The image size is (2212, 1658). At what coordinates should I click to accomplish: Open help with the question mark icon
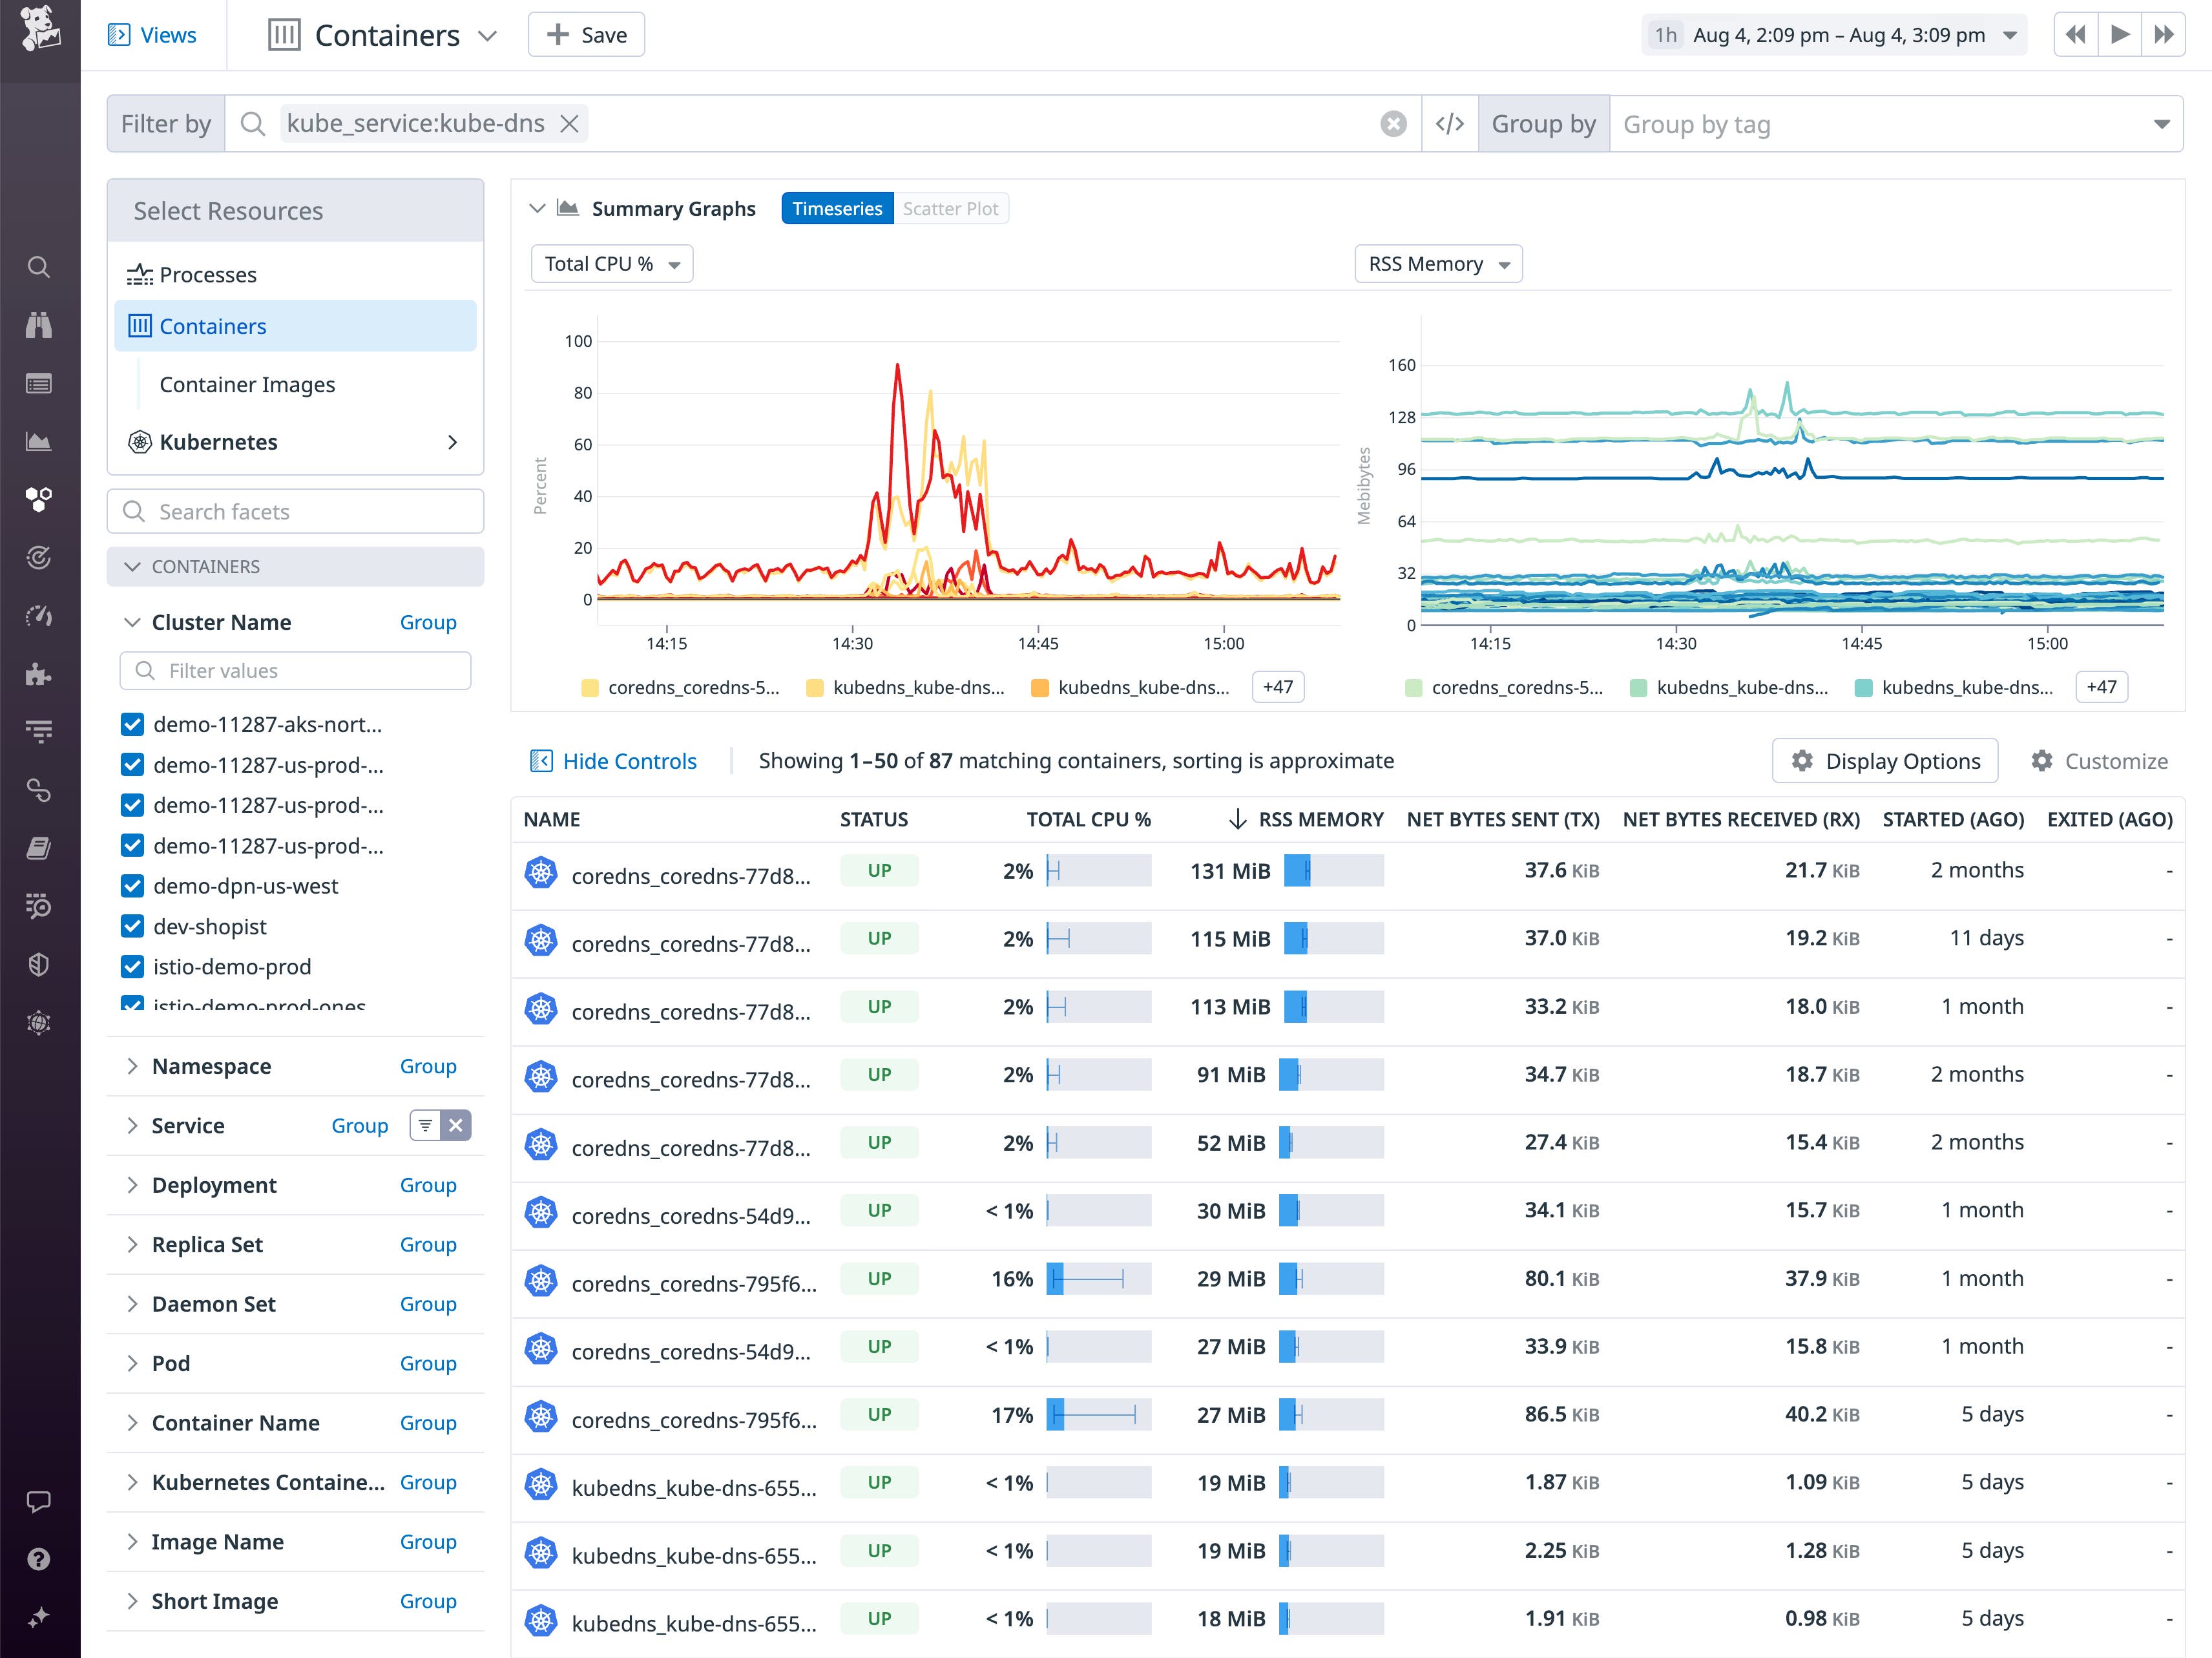click(39, 1558)
